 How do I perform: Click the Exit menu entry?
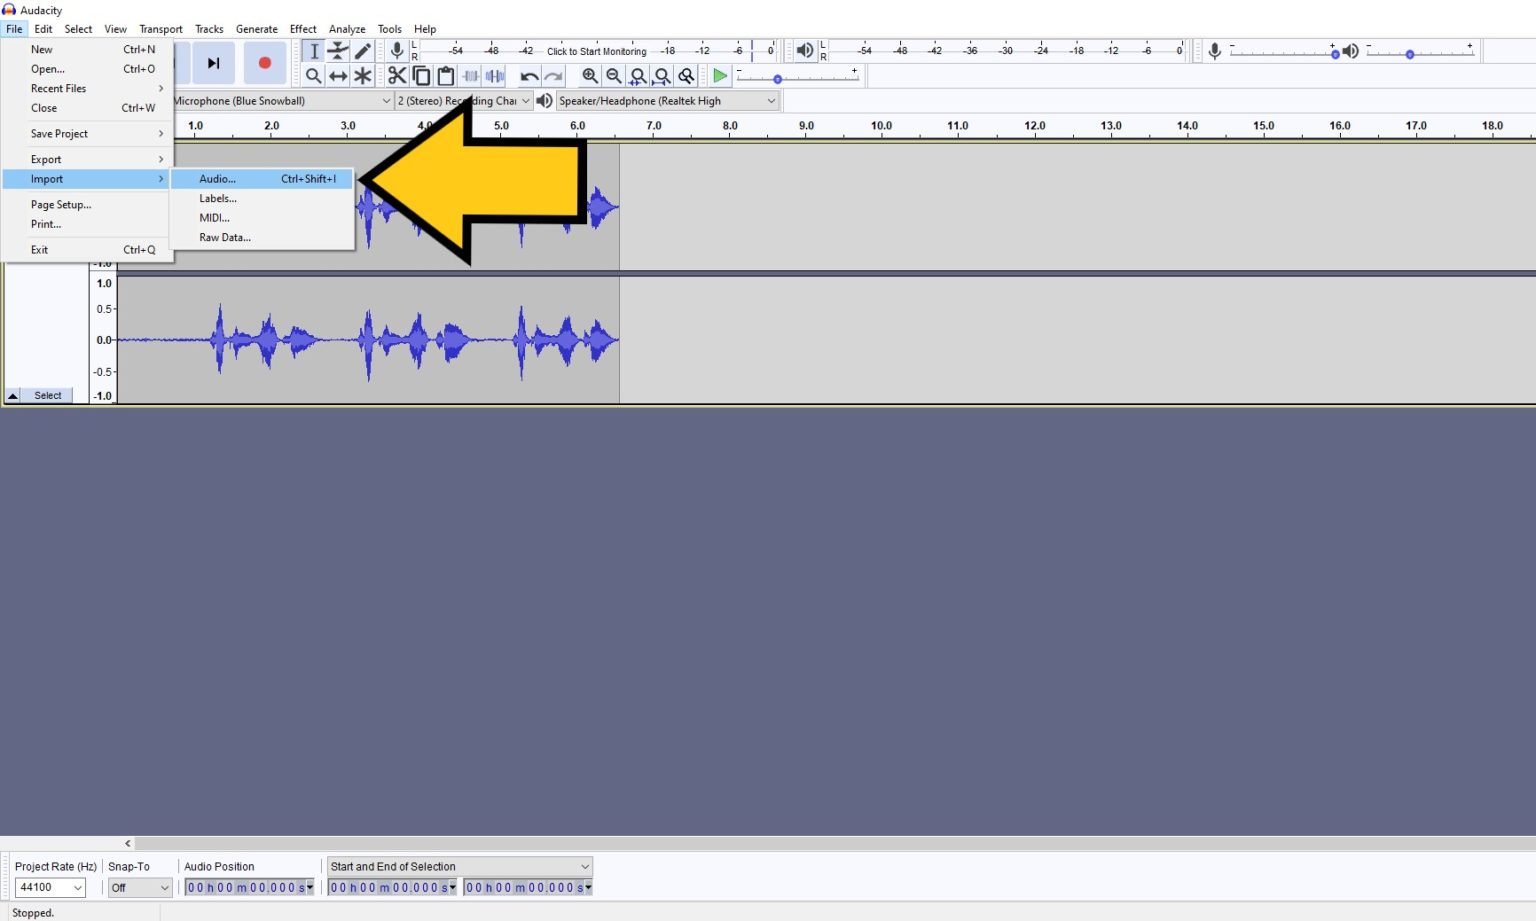click(x=39, y=249)
